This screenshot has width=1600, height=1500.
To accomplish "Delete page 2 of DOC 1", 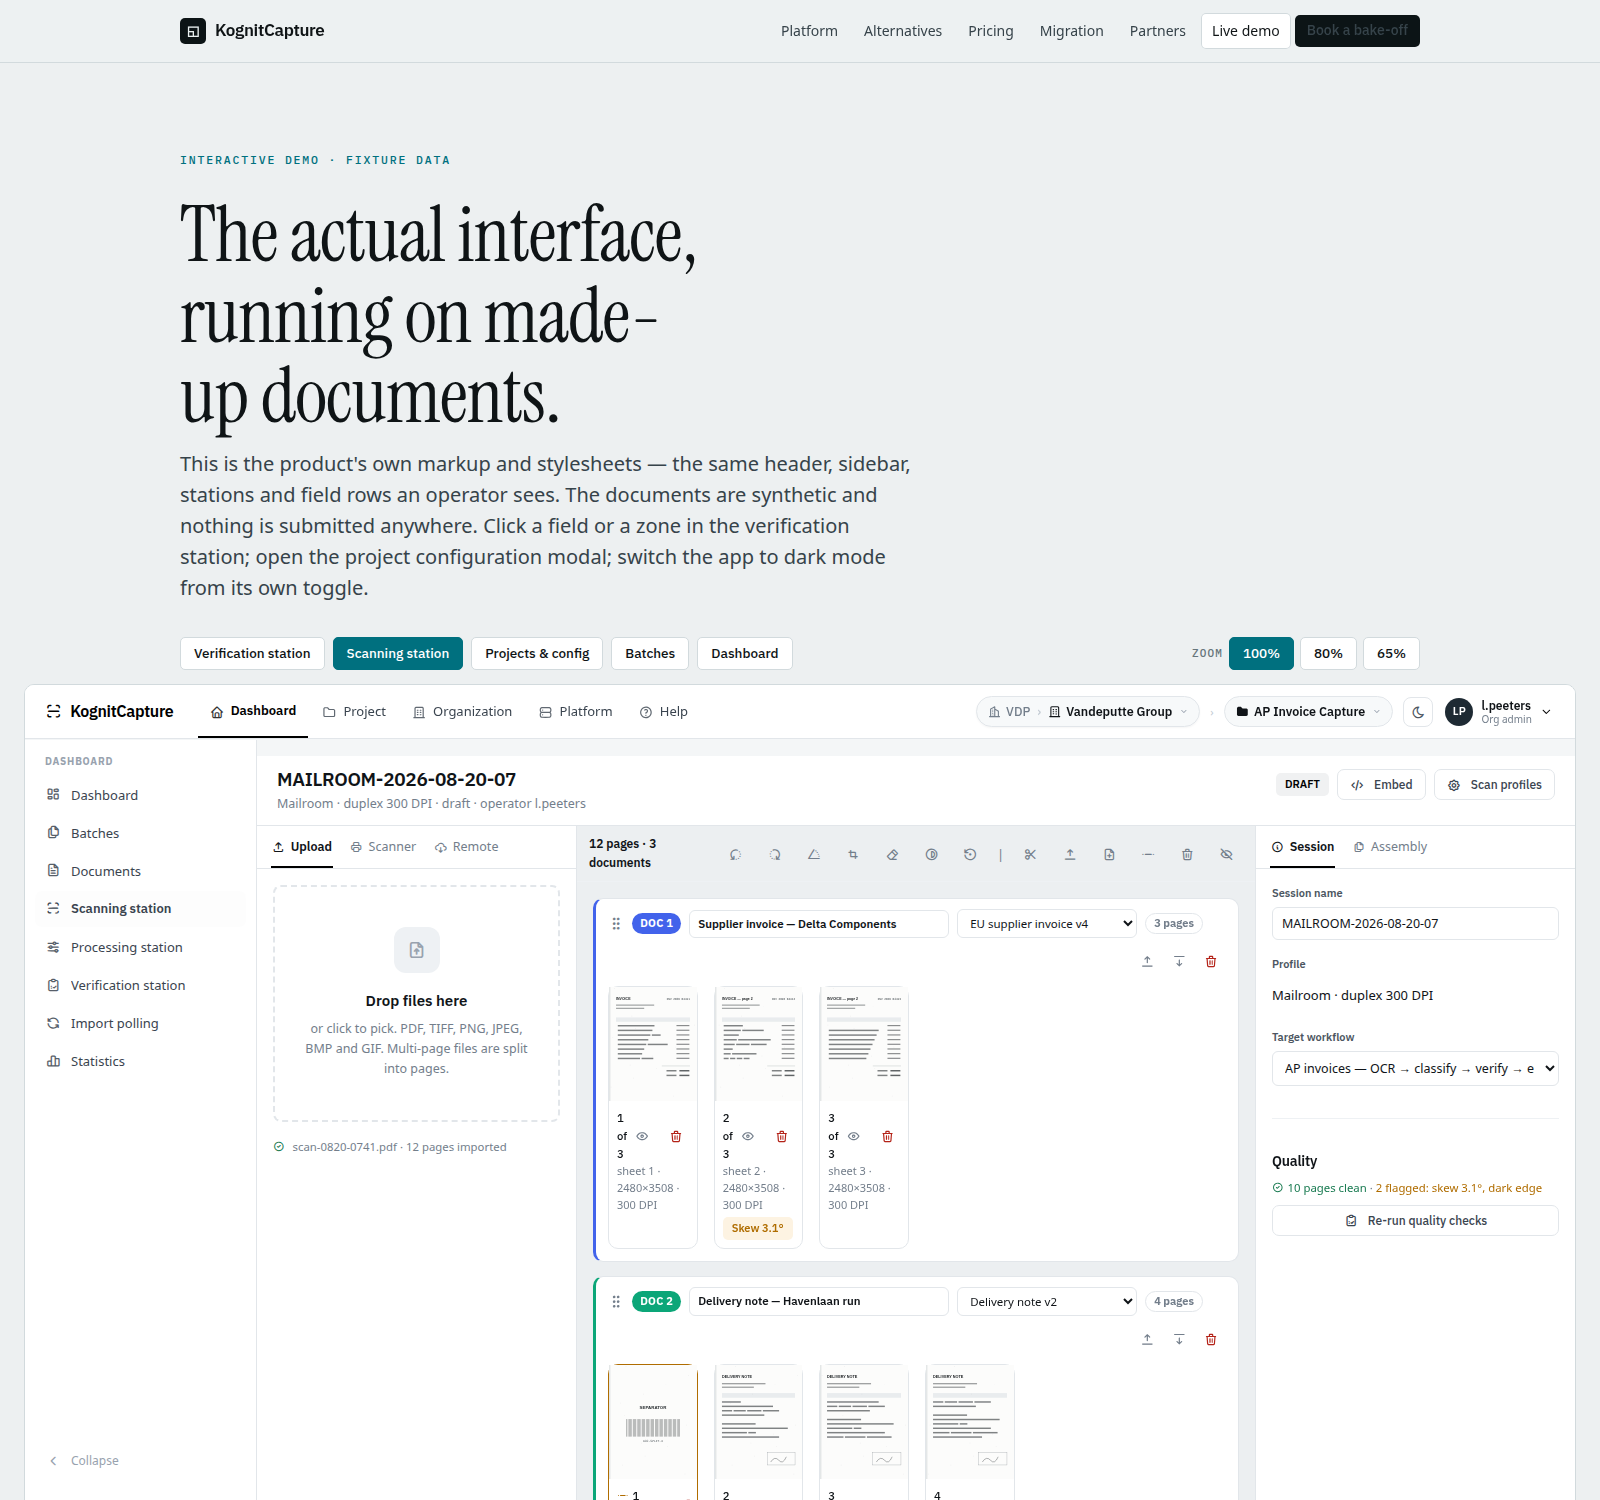I will point(782,1137).
